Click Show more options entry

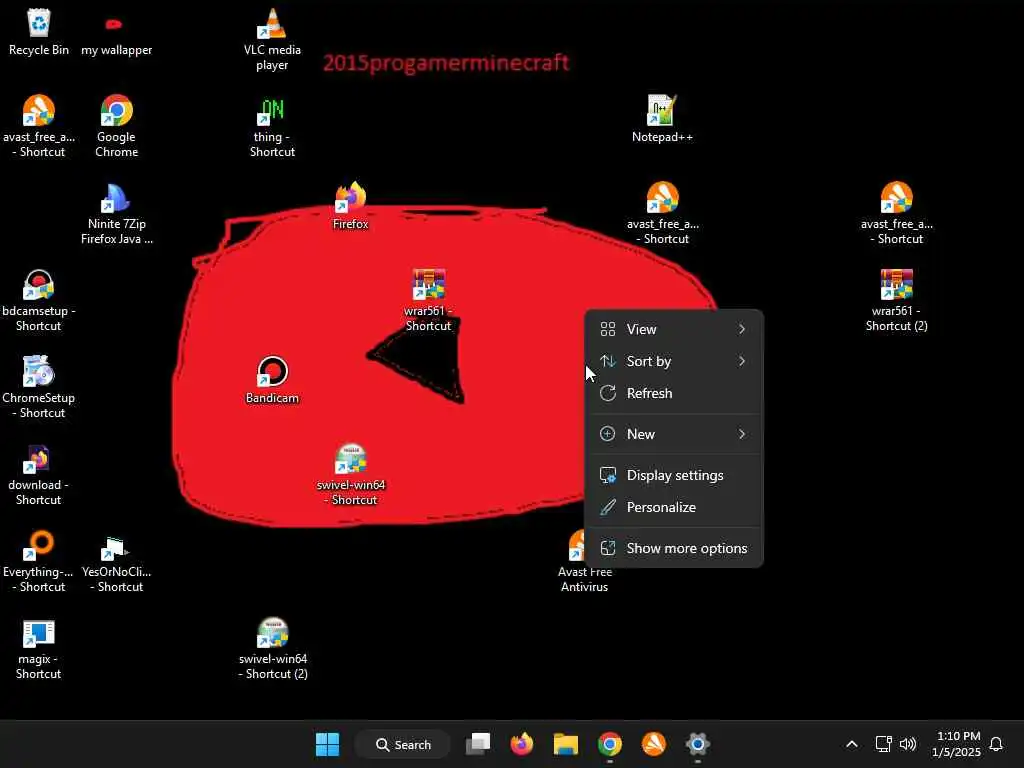674,549
